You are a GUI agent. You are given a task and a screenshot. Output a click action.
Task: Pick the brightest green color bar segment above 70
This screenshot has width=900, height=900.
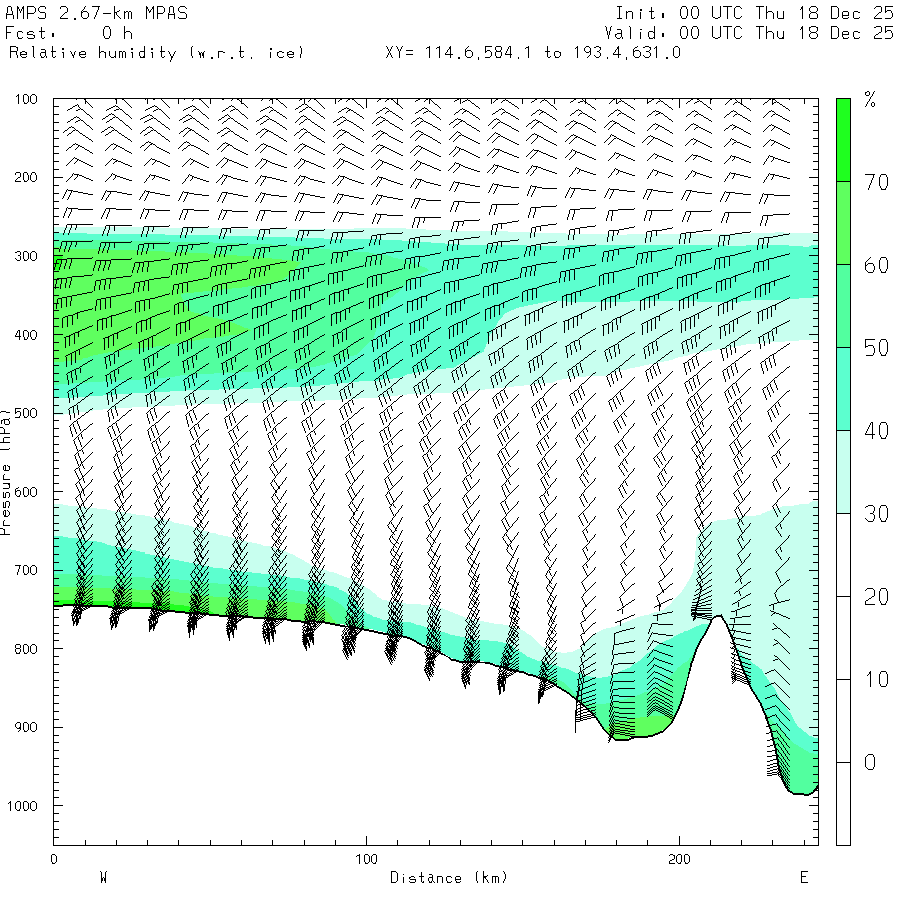coord(843,140)
